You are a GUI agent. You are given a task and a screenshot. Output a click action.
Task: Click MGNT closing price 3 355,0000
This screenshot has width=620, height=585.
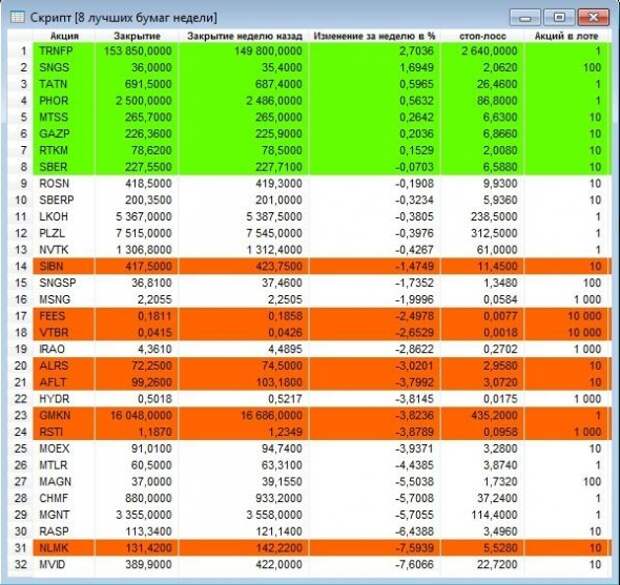pyautogui.click(x=144, y=515)
